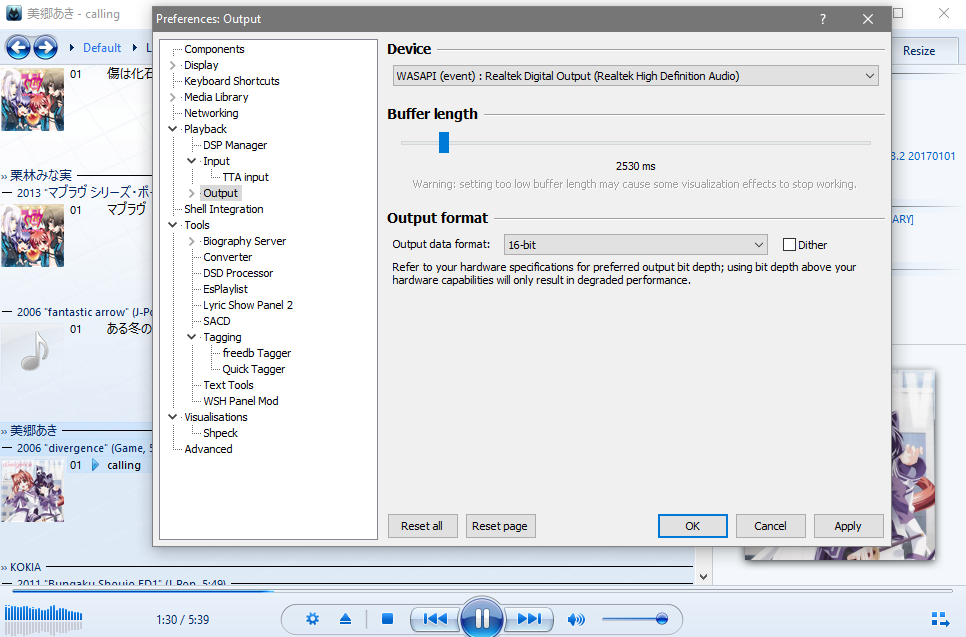This screenshot has height=637, width=966.
Task: Open the Output data format dropdown
Action: (635, 245)
